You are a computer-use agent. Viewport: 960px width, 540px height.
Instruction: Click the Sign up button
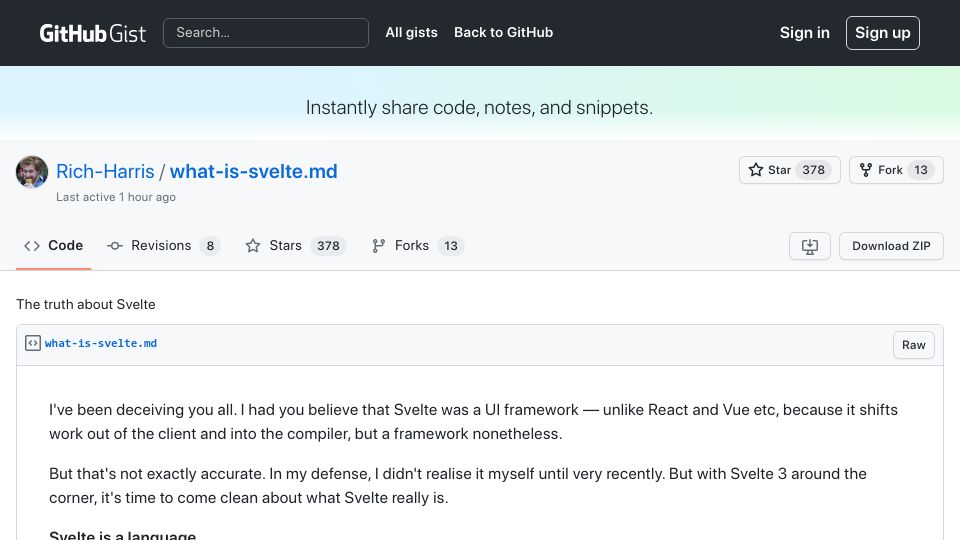point(882,33)
